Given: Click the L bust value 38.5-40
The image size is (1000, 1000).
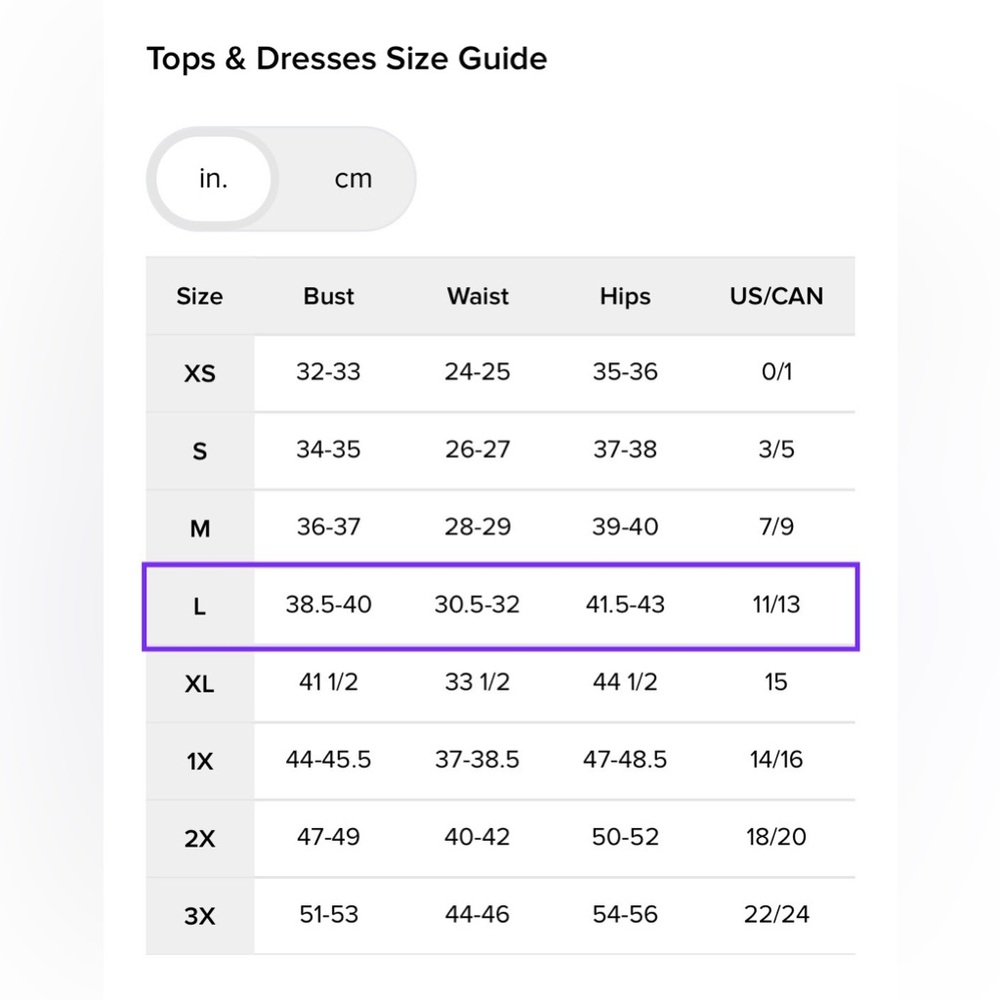Looking at the screenshot, I should tap(328, 605).
